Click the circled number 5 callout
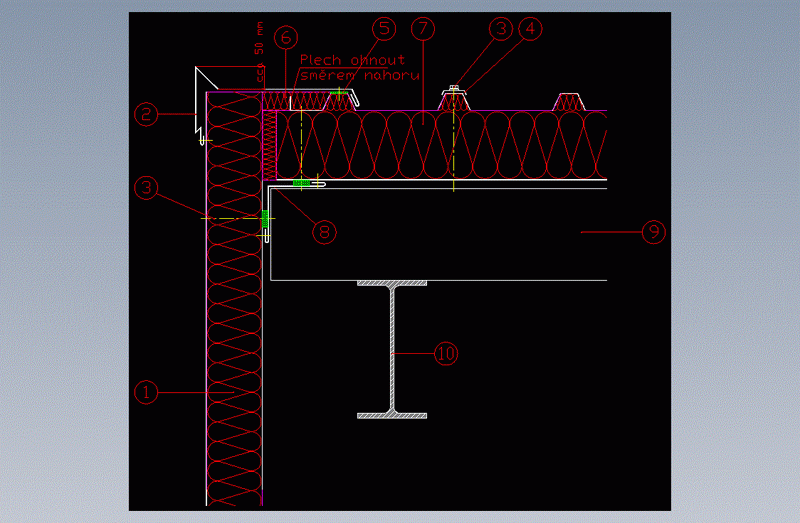 click(x=384, y=29)
